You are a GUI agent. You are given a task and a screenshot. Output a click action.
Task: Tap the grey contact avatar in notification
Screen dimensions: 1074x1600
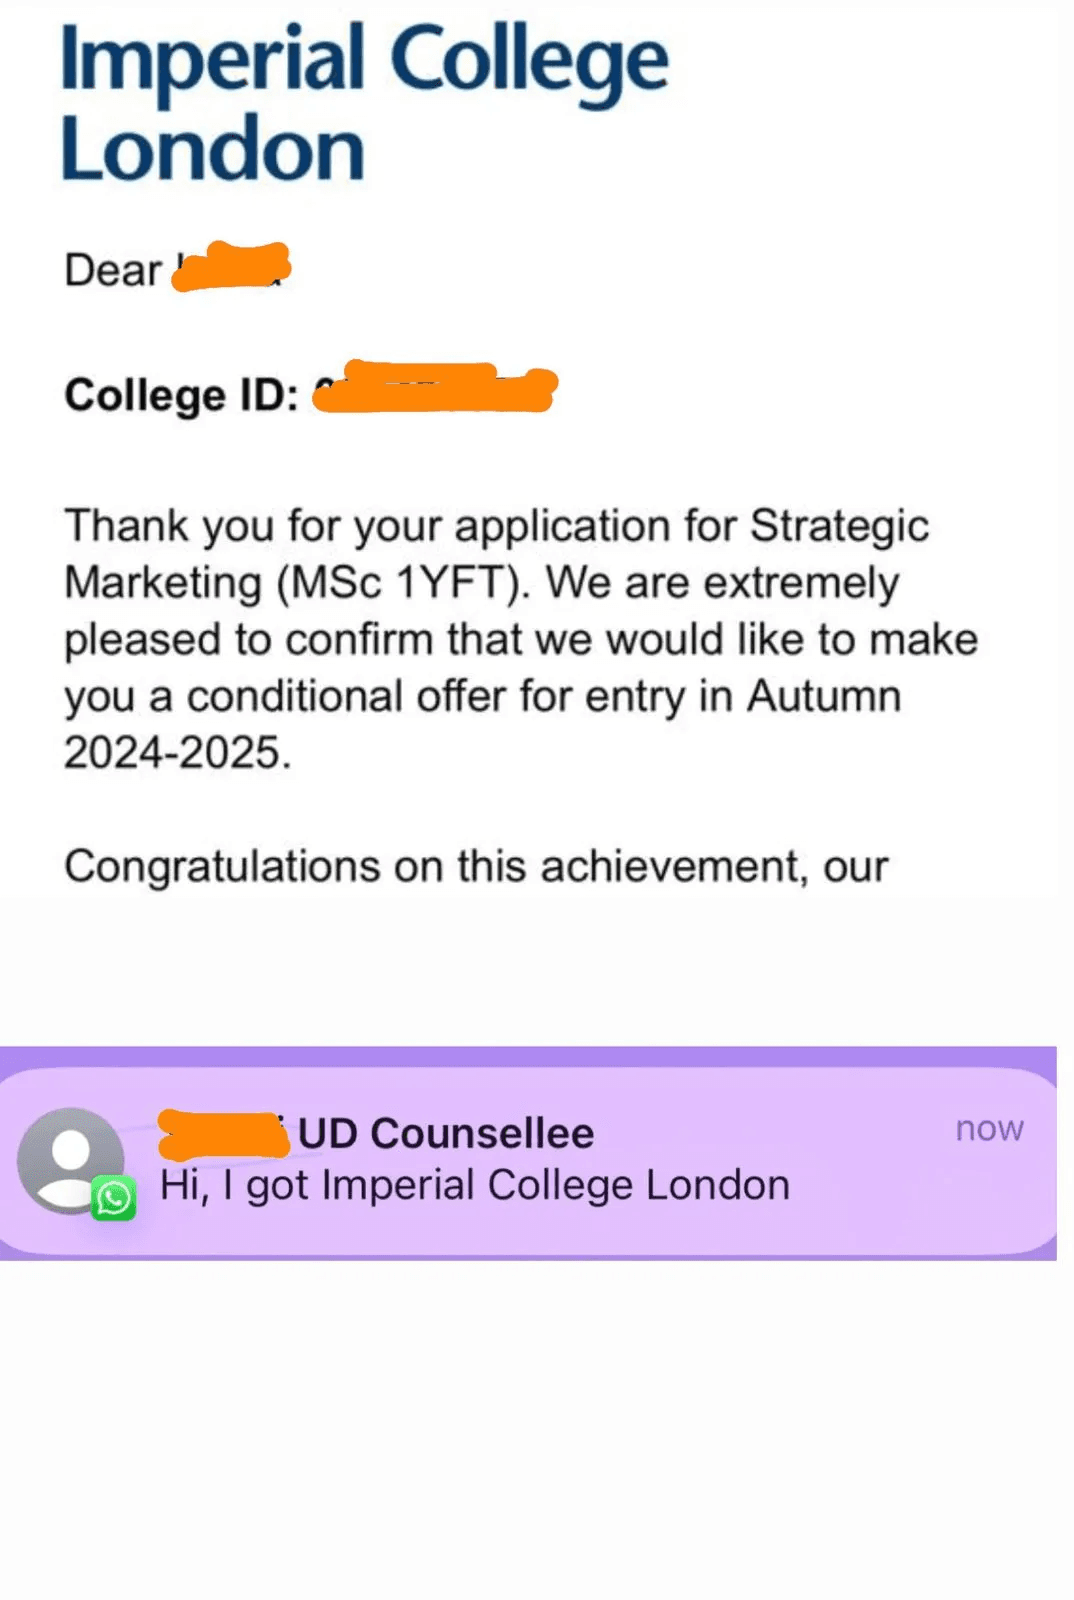pyautogui.click(x=70, y=1160)
